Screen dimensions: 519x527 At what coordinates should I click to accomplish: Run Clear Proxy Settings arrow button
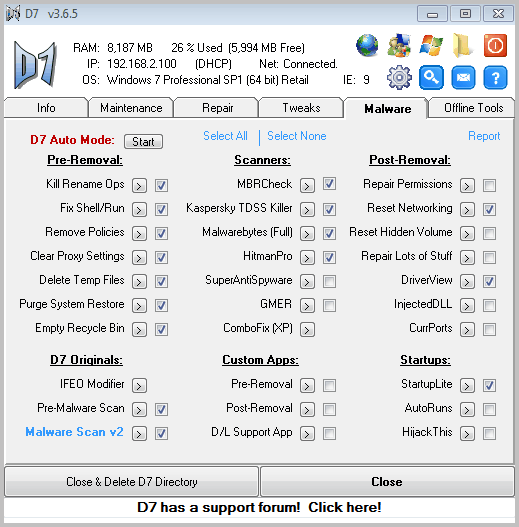(x=139, y=257)
